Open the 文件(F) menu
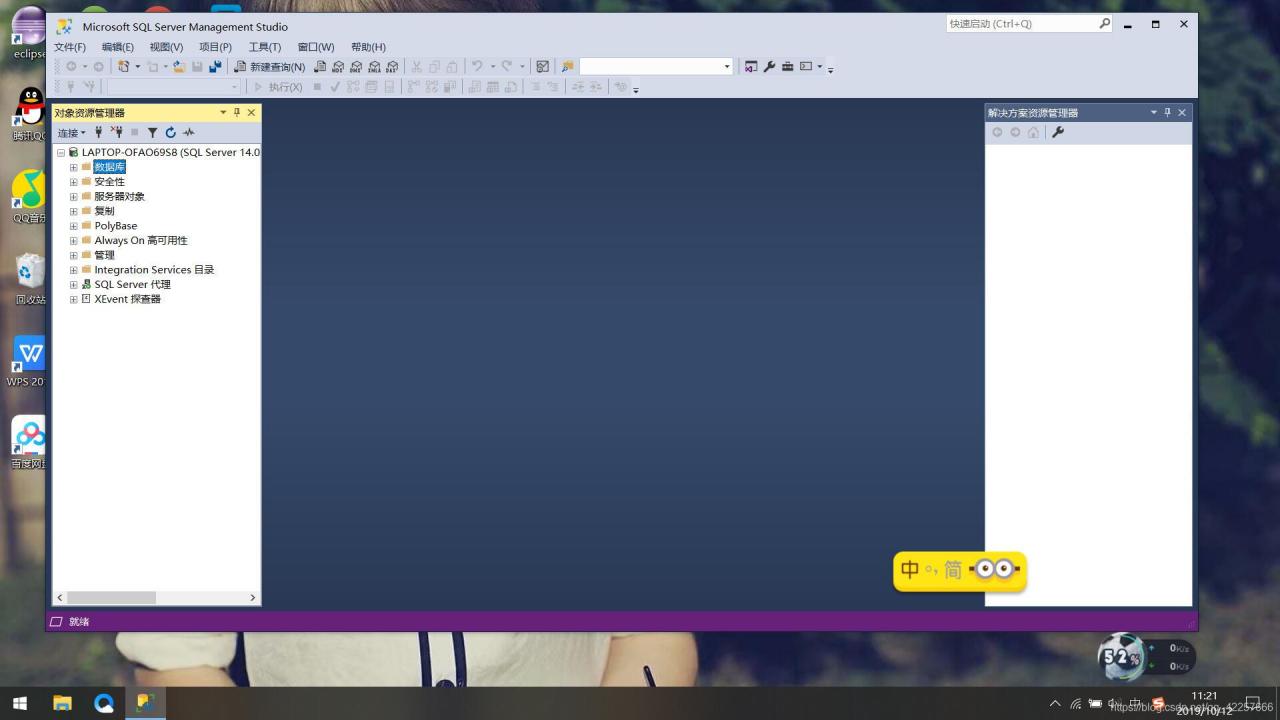The height and width of the screenshot is (720, 1280). coord(70,47)
